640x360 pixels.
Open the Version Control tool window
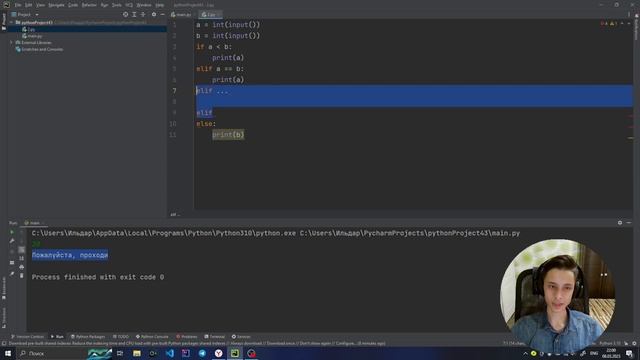pyautogui.click(x=27, y=337)
